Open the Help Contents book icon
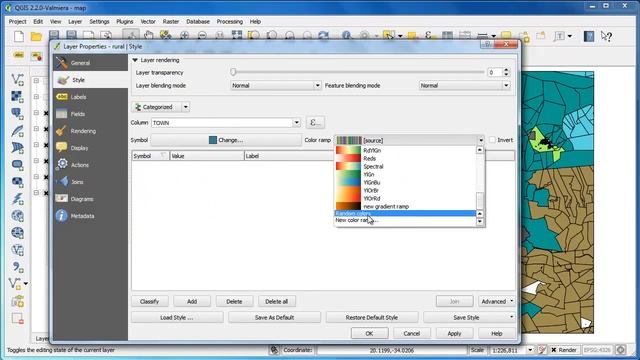640x360 pixels. tap(589, 36)
